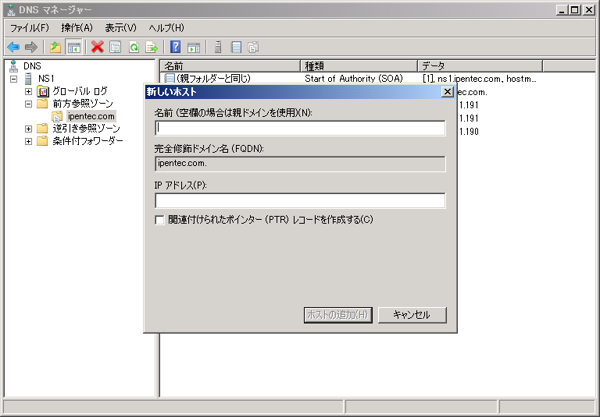The image size is (600, 417).
Task: Expand 条件付フォワーダー node
Action: pos(28,142)
